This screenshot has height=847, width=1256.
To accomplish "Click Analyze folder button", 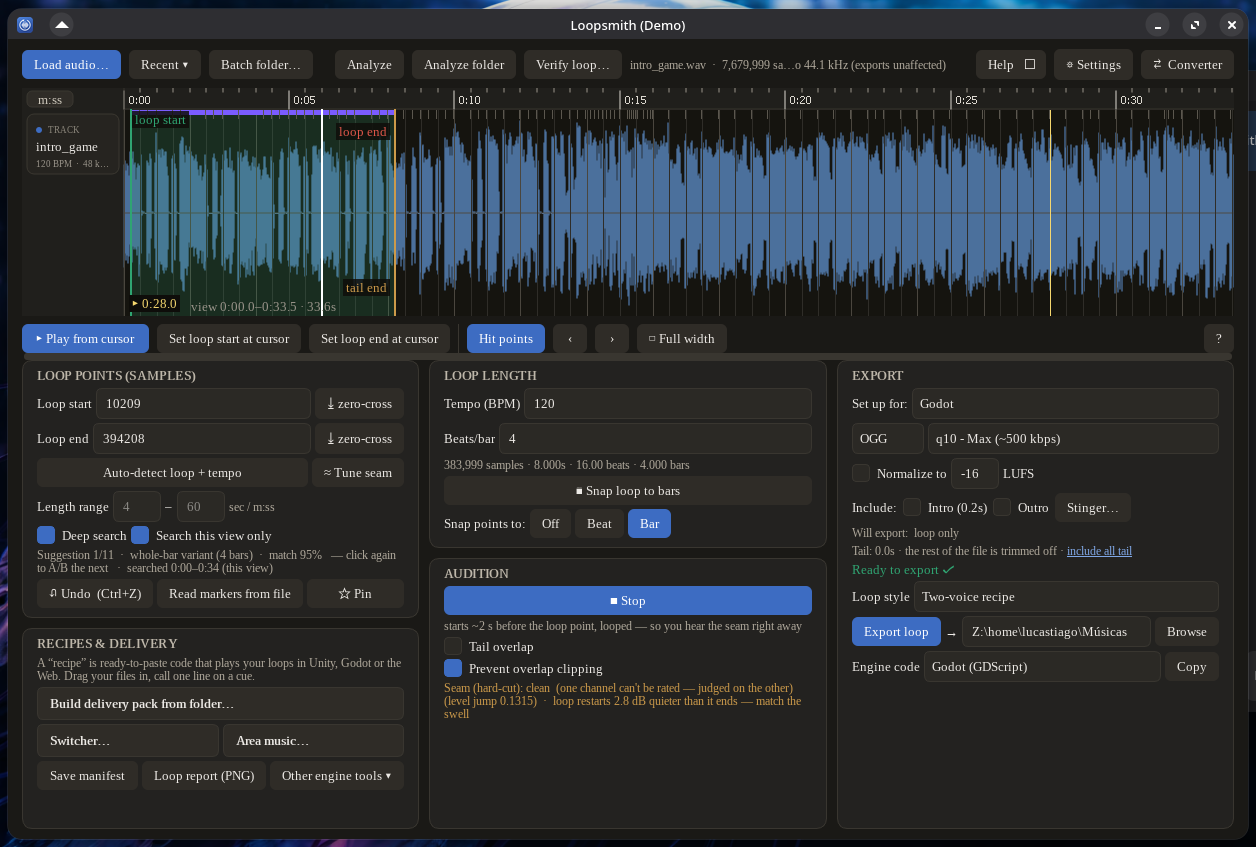I will click(x=464, y=64).
